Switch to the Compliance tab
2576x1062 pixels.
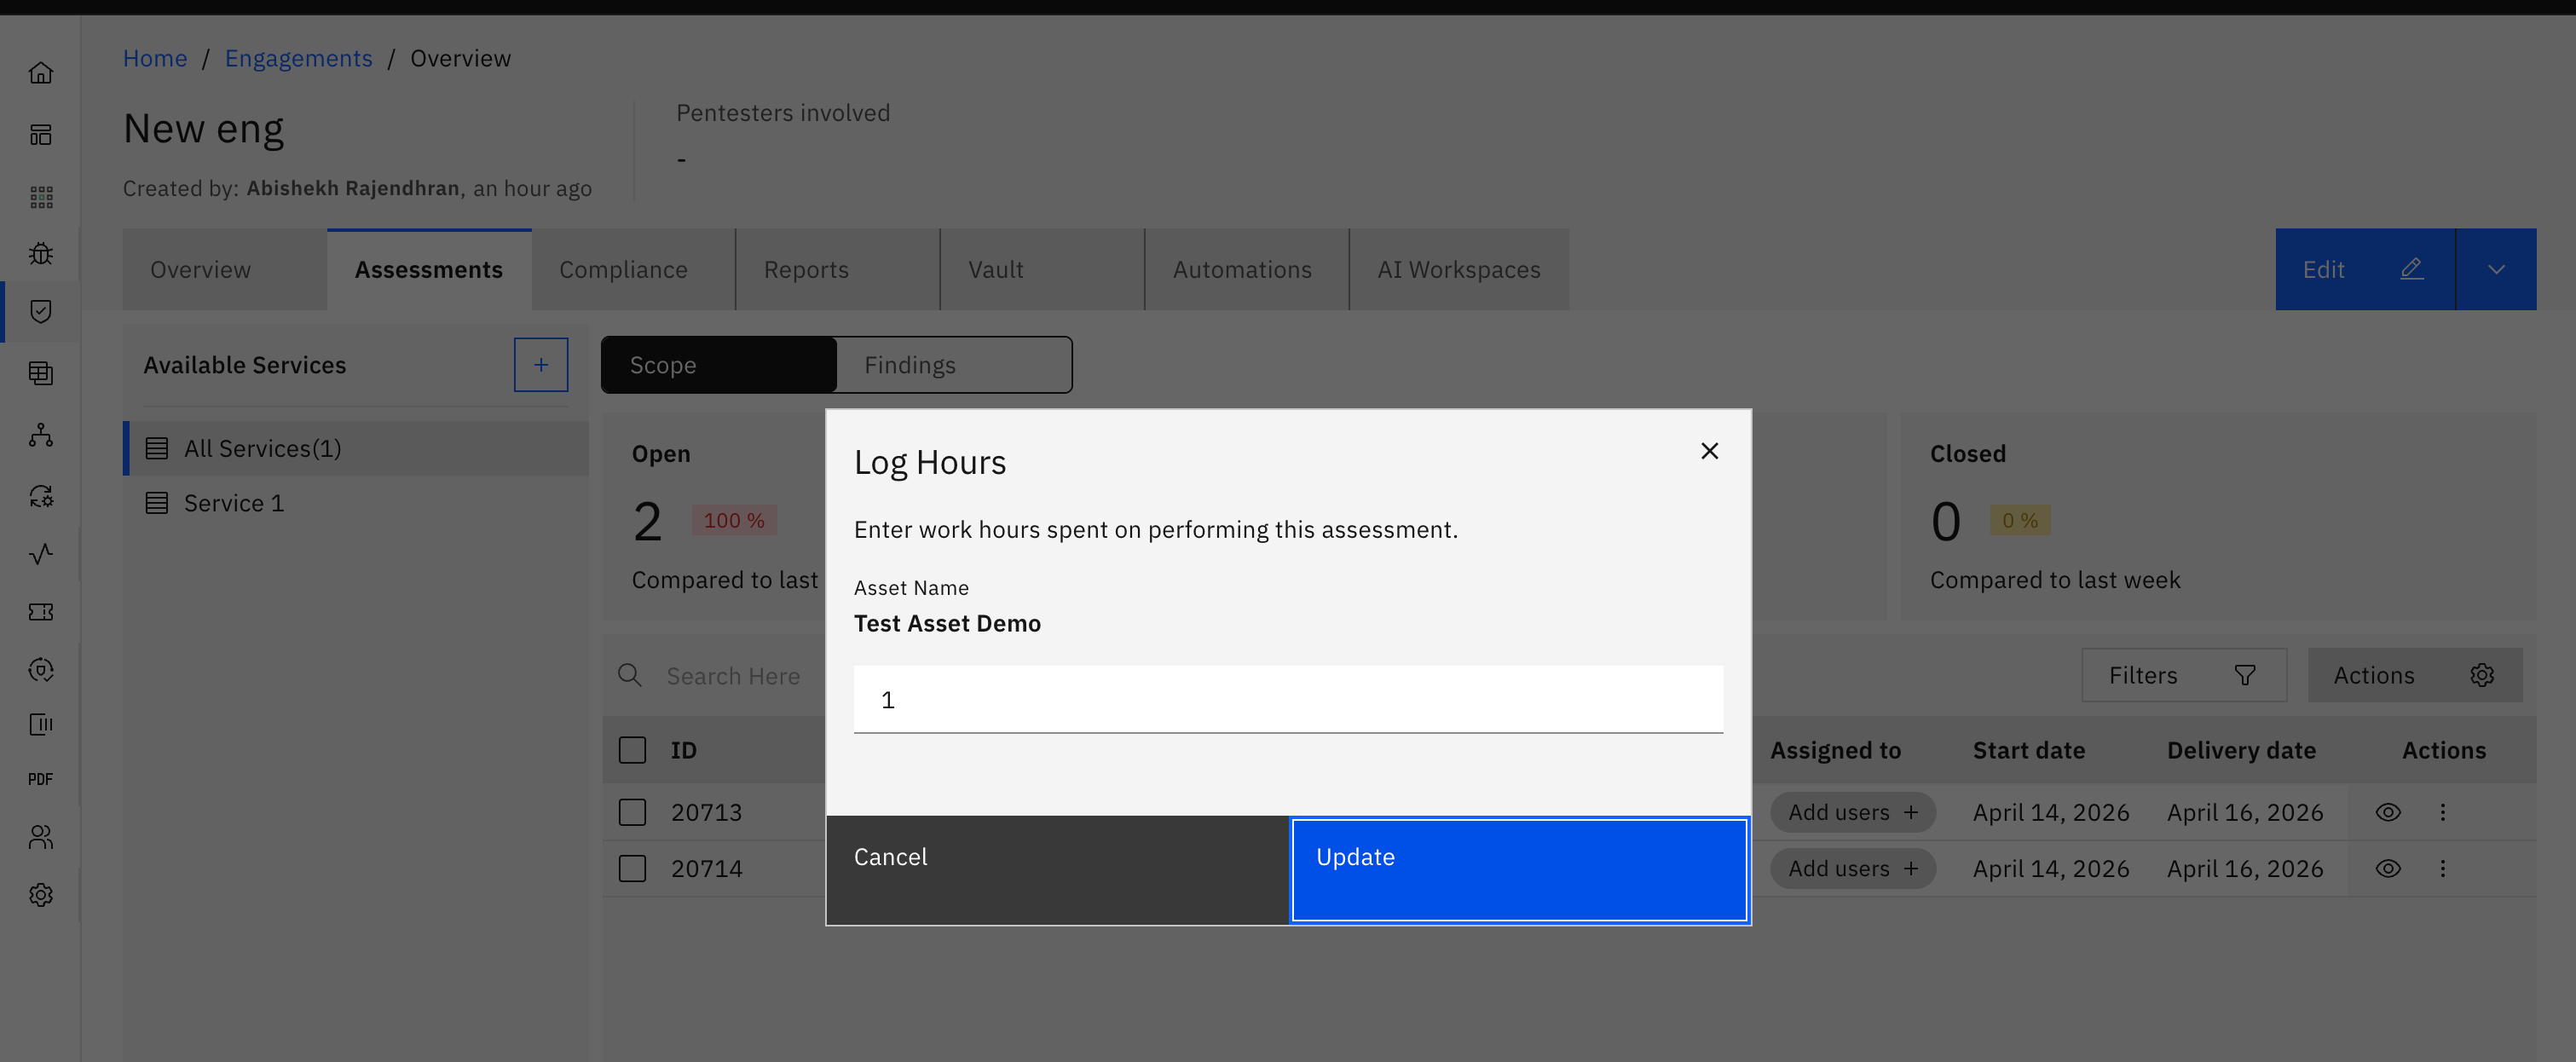pos(634,270)
